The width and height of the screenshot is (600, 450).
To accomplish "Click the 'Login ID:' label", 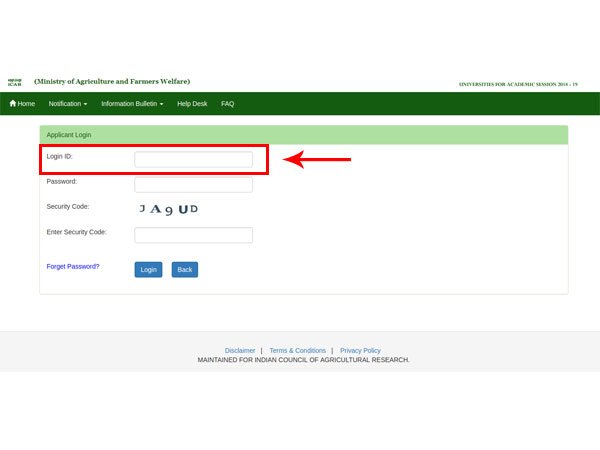I will [x=59, y=157].
